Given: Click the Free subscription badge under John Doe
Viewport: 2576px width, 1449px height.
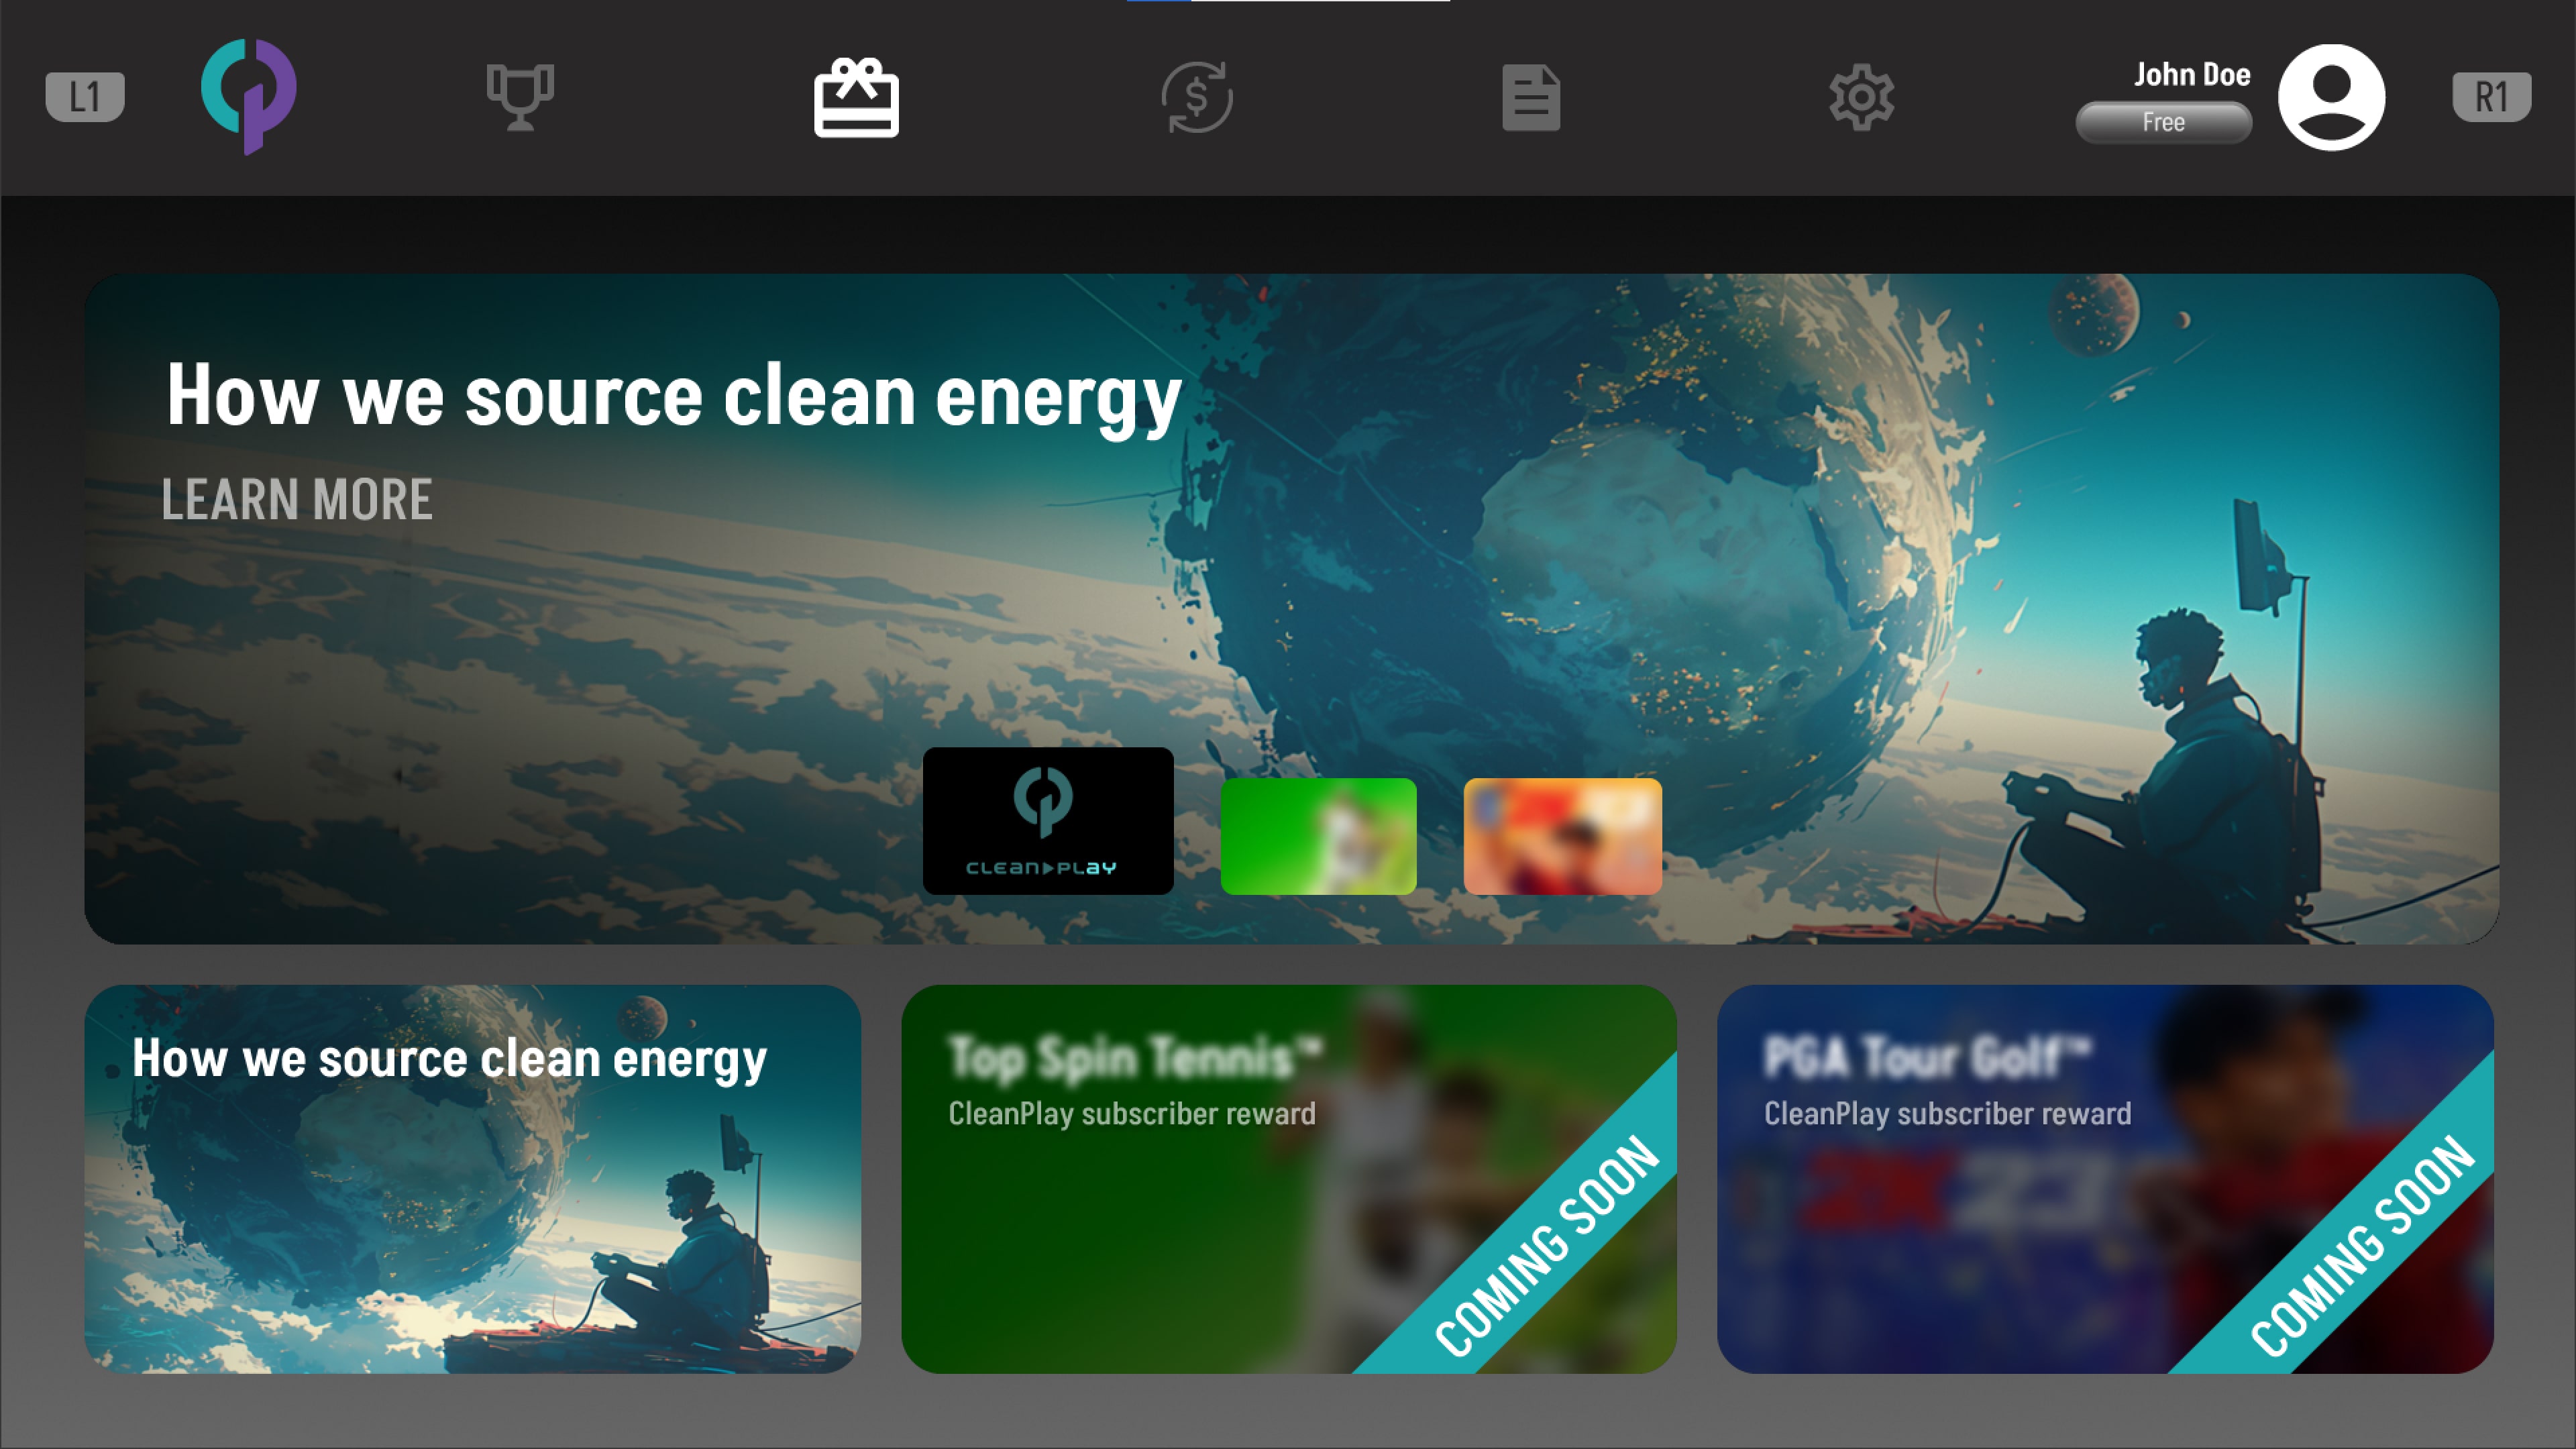Looking at the screenshot, I should coord(2163,122).
